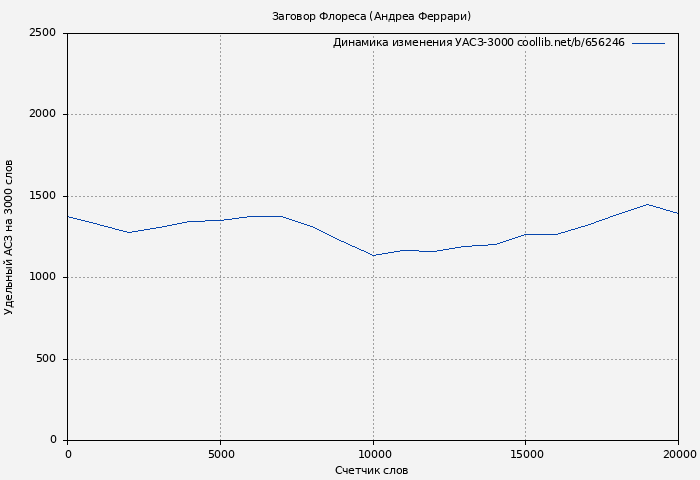700x480 pixels.
Task: Click the 1500 tick on the vertical axis
Action: [43, 196]
